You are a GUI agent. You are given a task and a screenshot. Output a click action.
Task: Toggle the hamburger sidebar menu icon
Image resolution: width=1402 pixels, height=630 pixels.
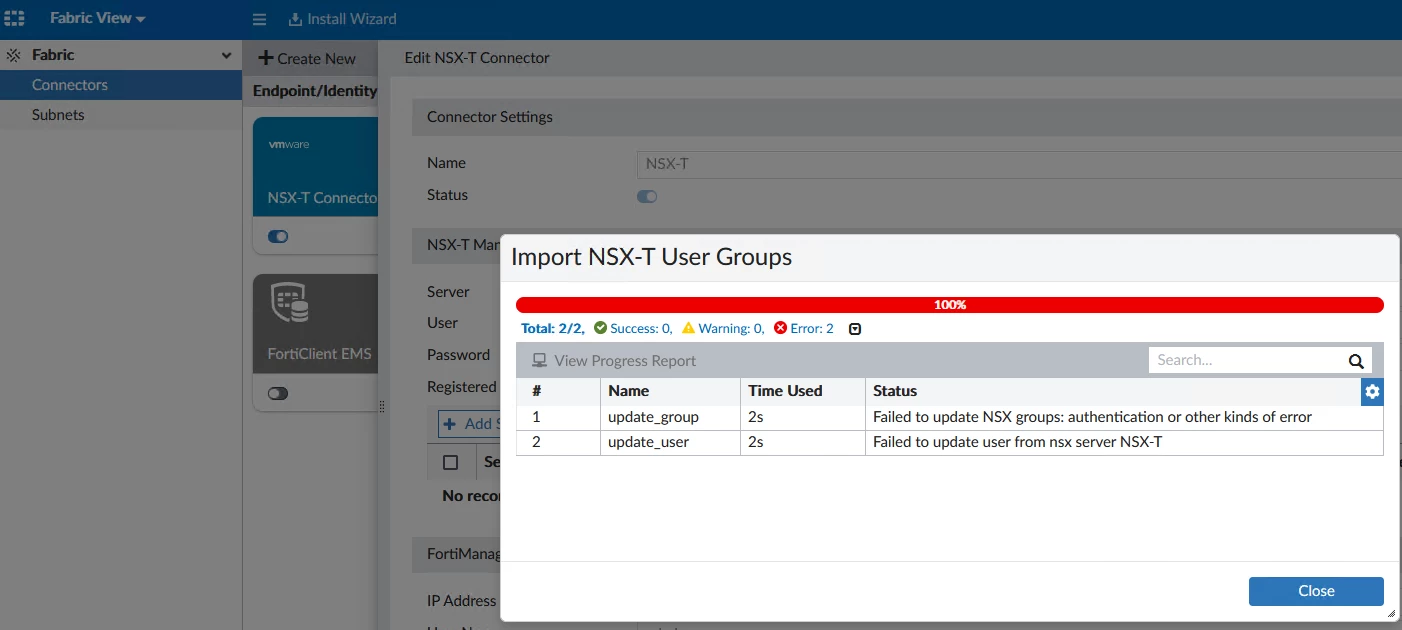pos(260,19)
